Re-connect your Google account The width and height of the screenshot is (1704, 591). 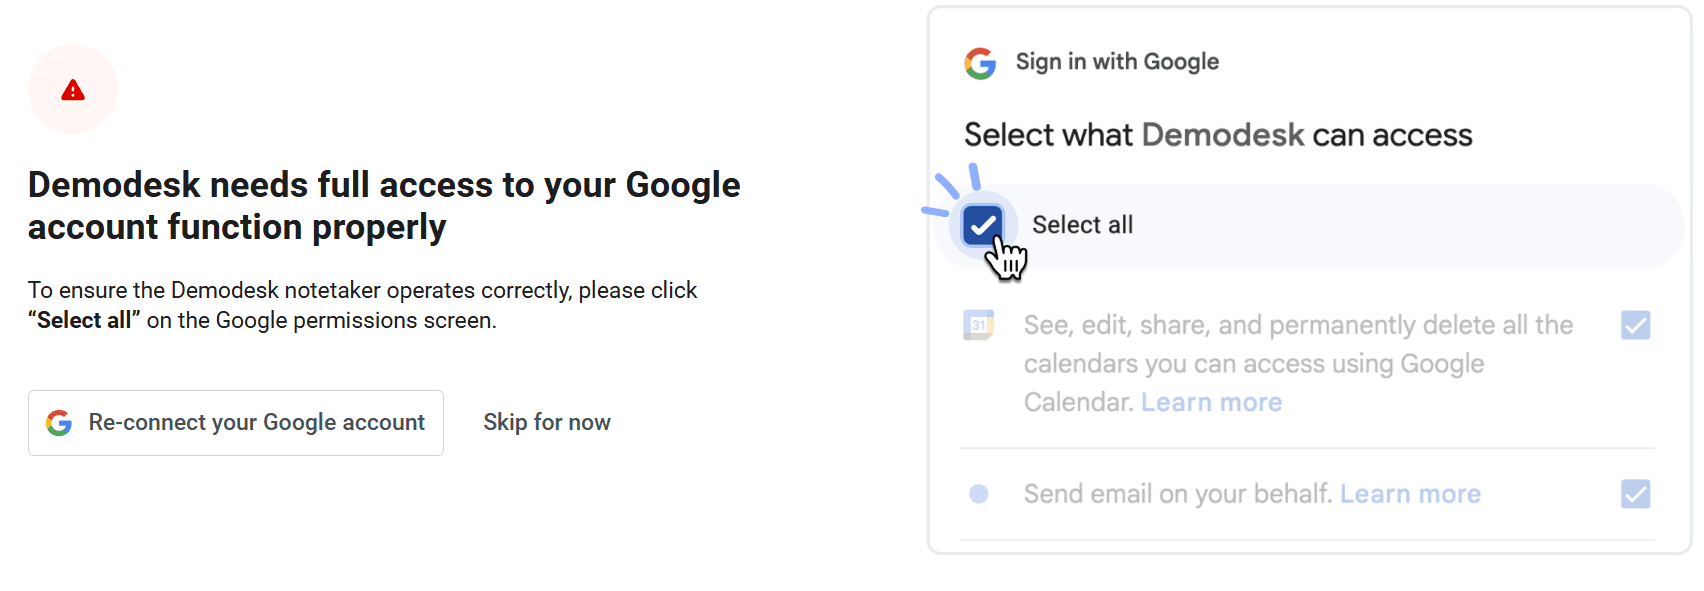coord(236,423)
